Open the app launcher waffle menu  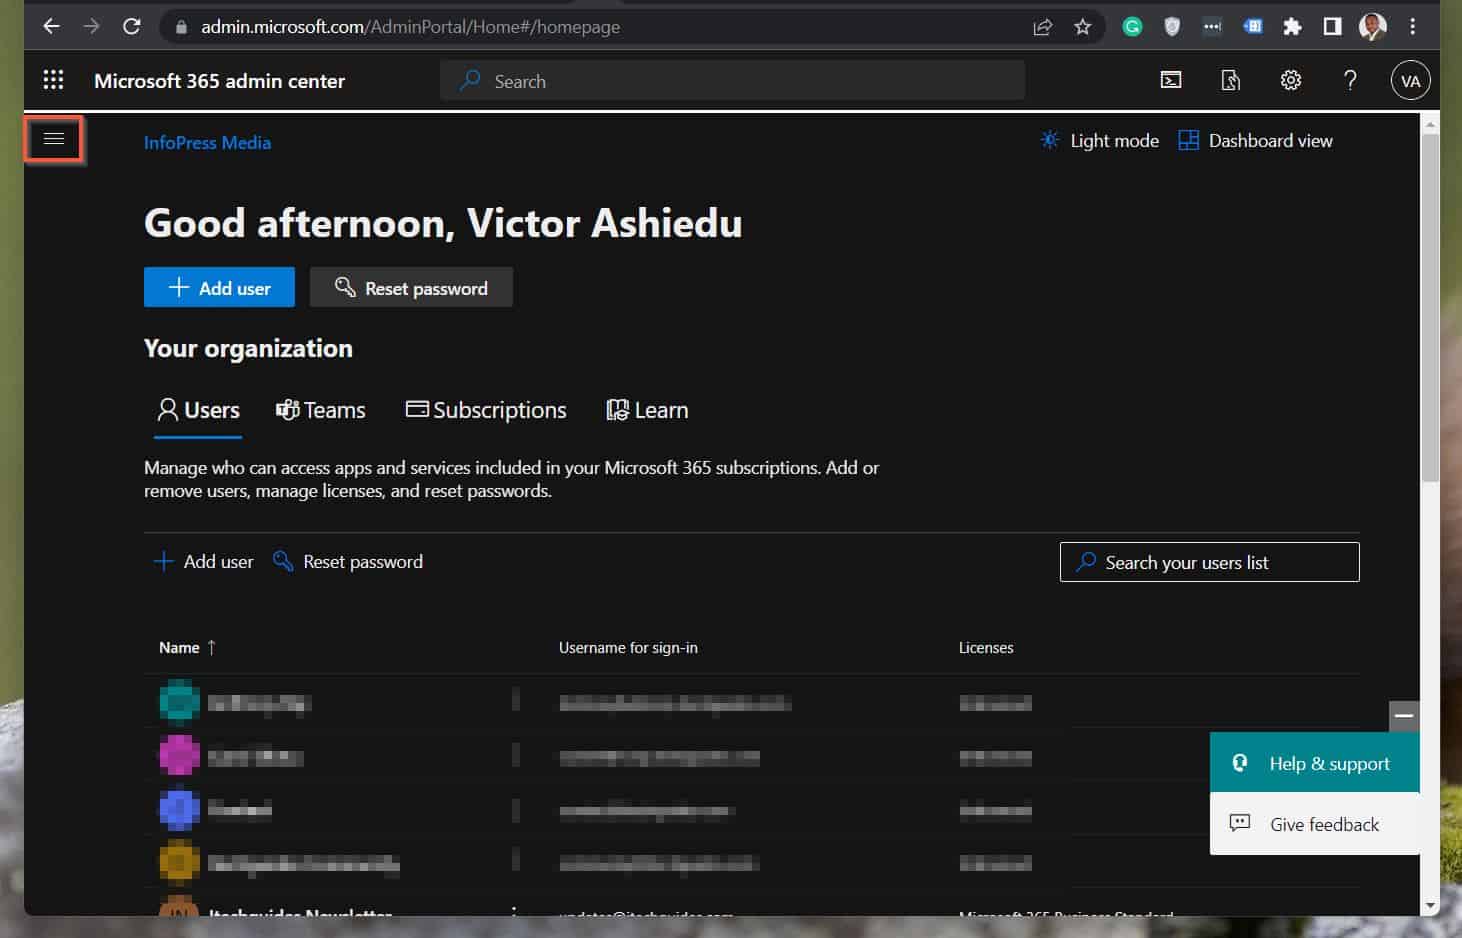click(x=54, y=80)
